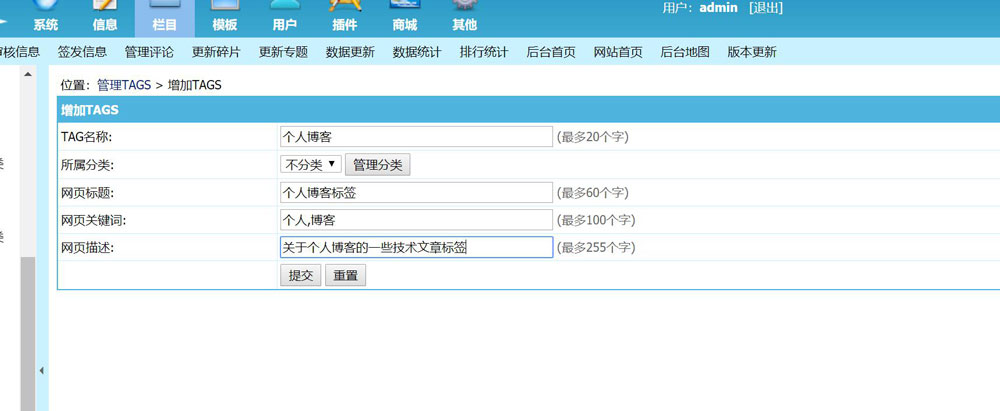Go to 管理评论 menu item
Screen dimensions: 1000x411
point(149,52)
